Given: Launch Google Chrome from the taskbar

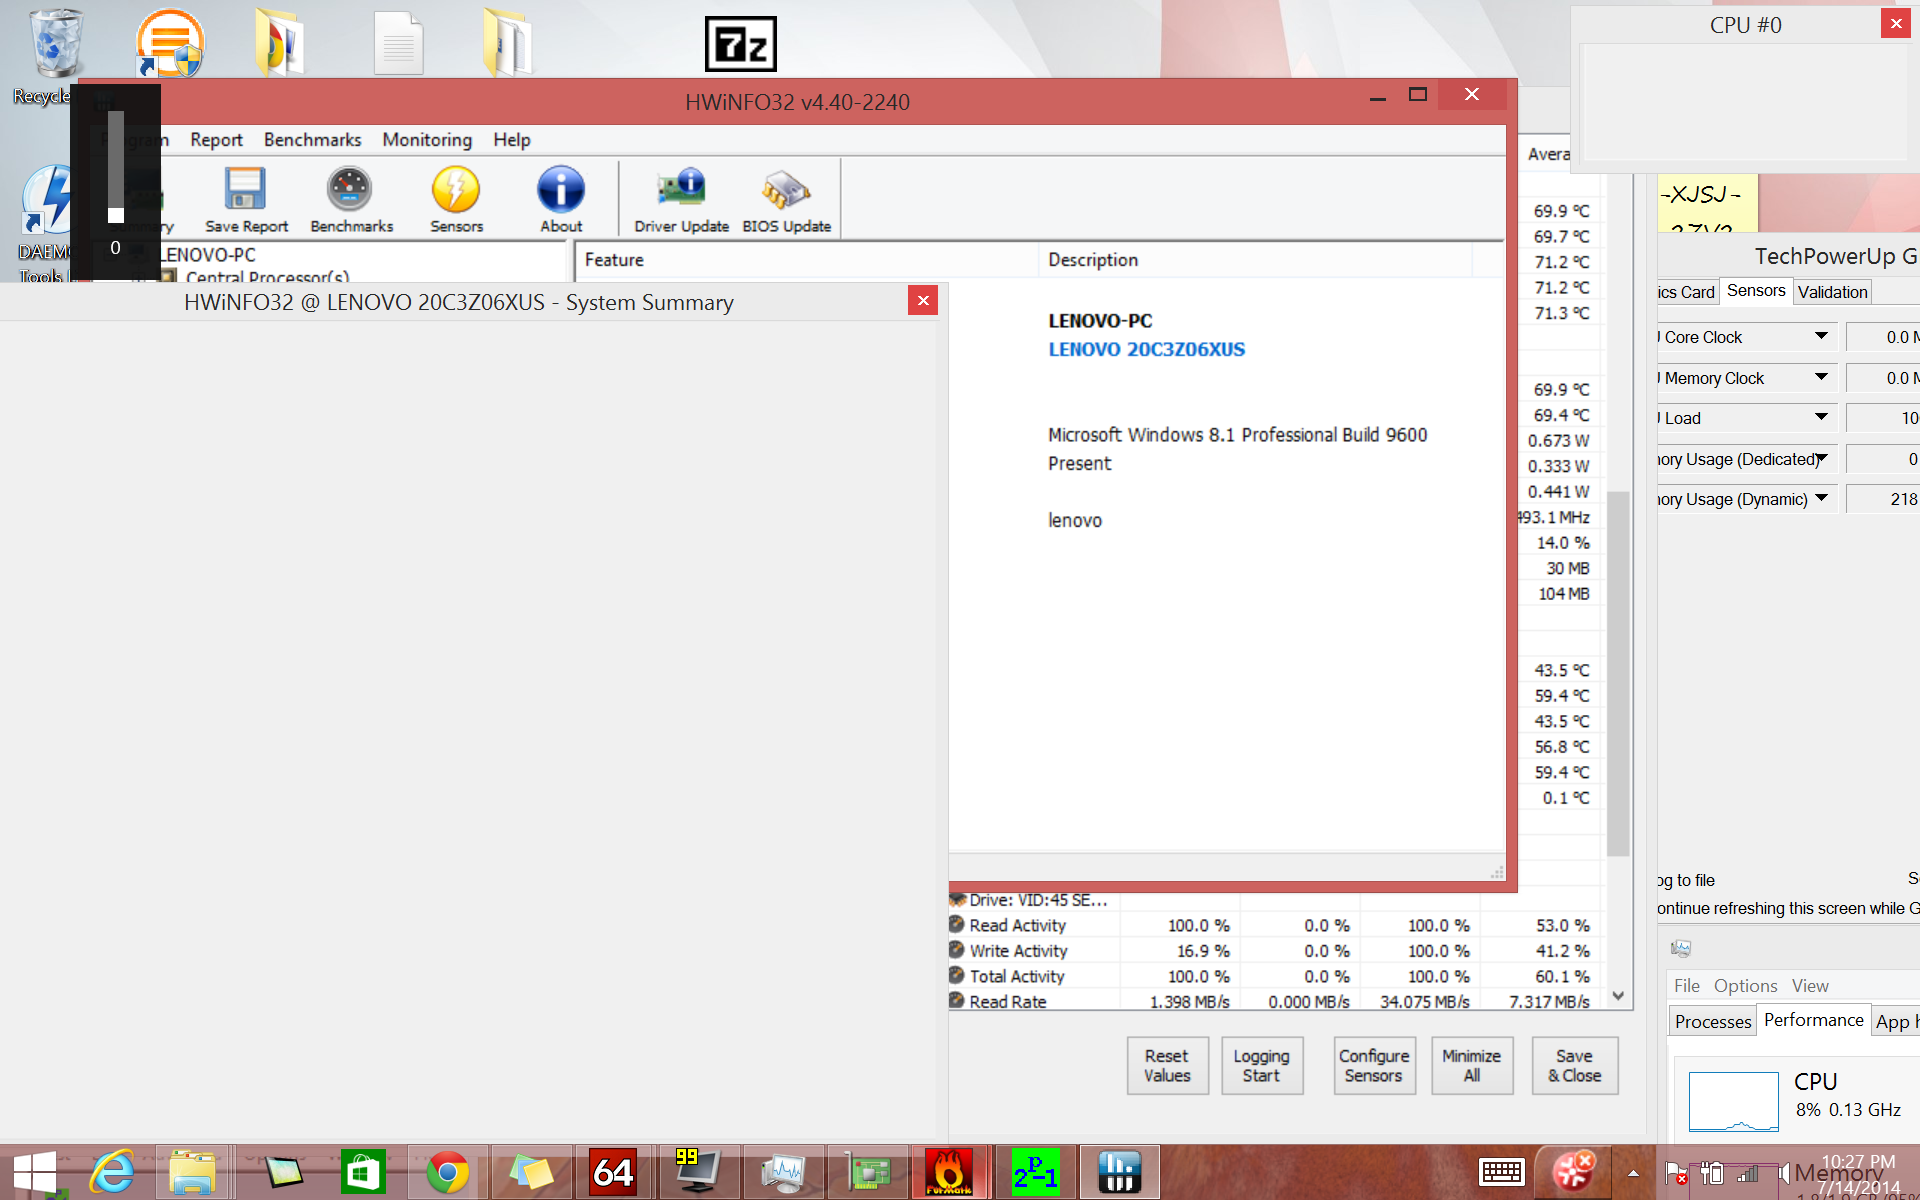Looking at the screenshot, I should coord(447,1172).
